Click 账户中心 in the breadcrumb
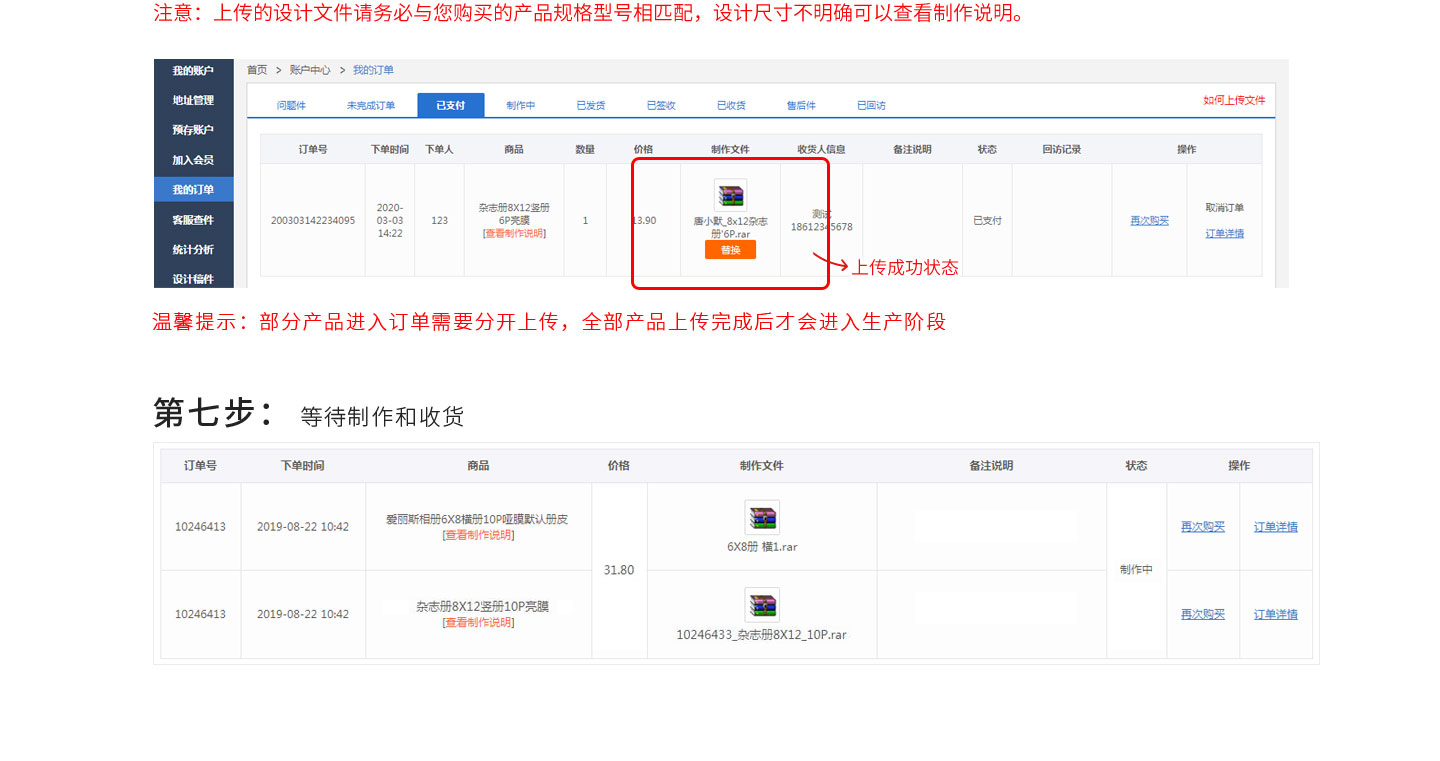 point(310,70)
